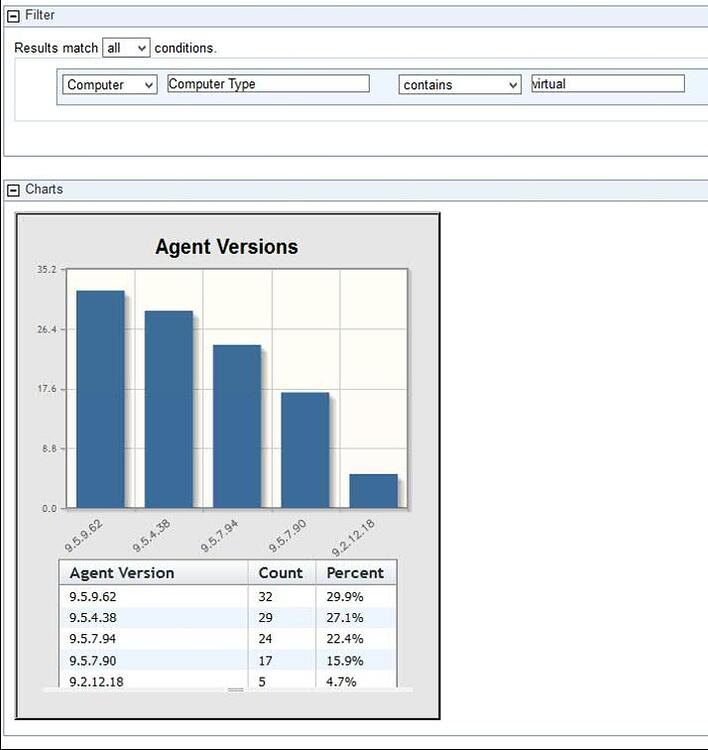Click the 35.2 y-axis label

click(47, 269)
